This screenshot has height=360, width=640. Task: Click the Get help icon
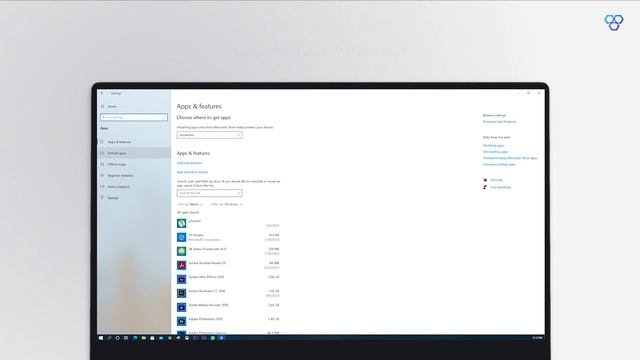click(485, 180)
